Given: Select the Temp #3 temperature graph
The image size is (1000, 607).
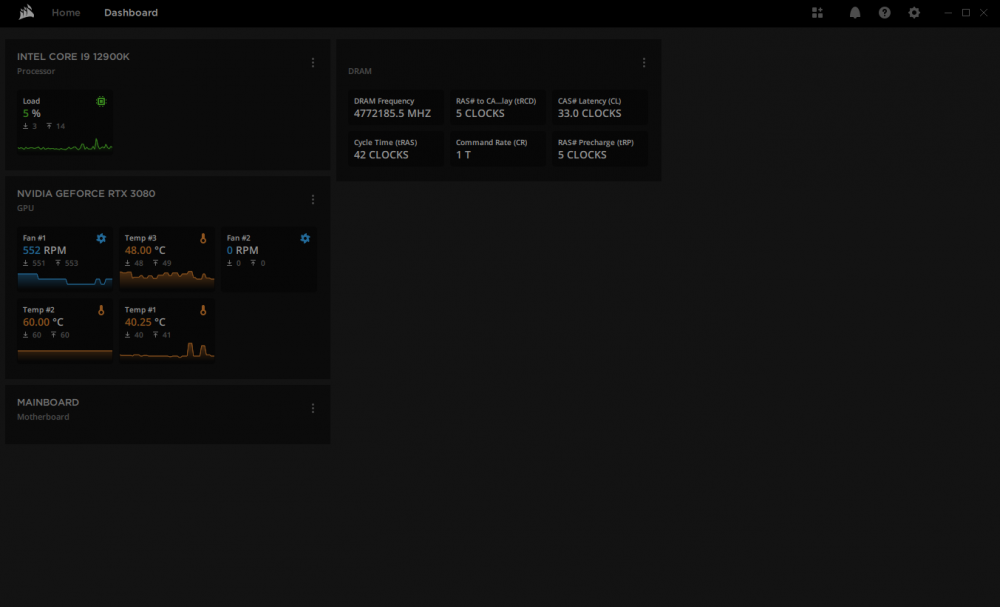Looking at the screenshot, I should 167,279.
